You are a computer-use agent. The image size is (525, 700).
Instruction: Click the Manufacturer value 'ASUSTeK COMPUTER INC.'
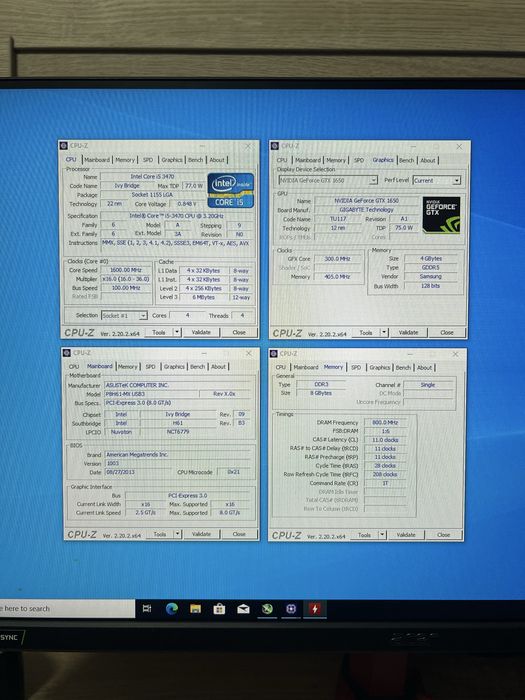click(x=177, y=385)
